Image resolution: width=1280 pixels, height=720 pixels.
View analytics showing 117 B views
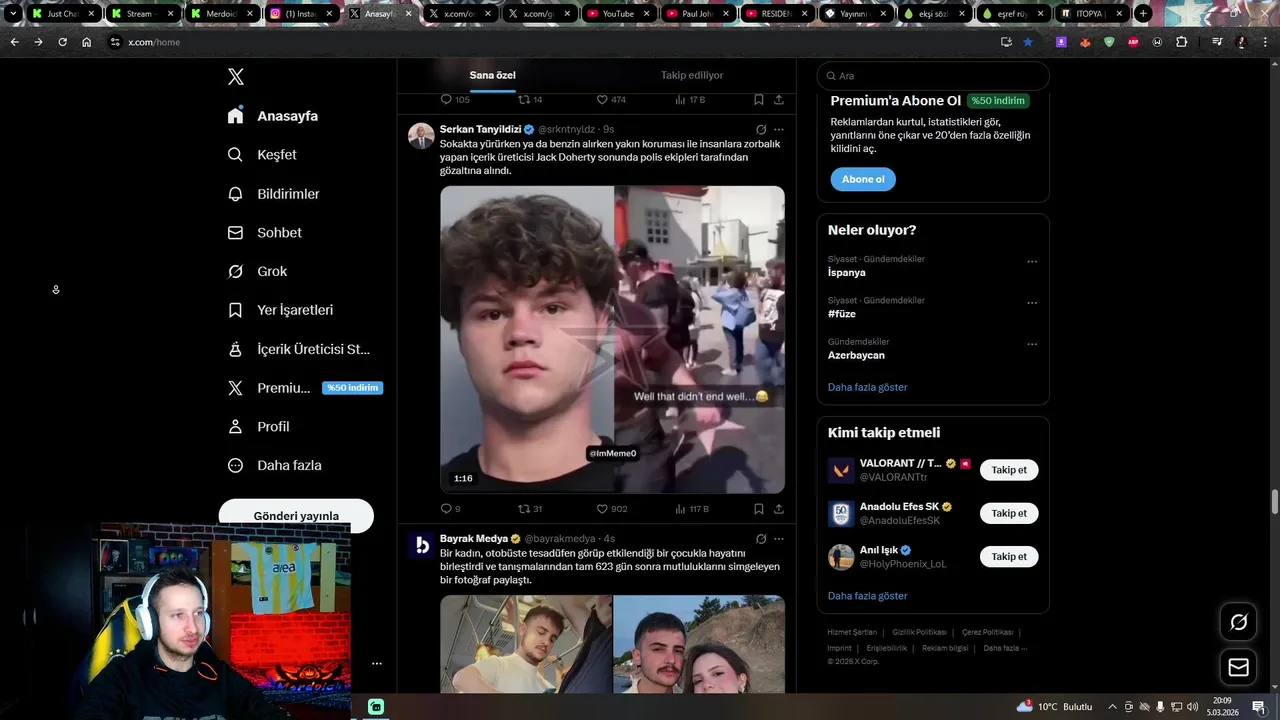click(x=692, y=509)
